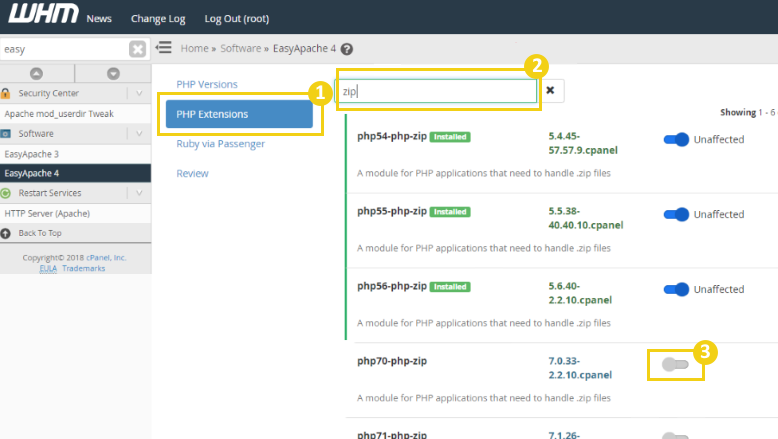Click the Restart Services sidebar heading
Image resolution: width=778 pixels, height=439 pixels.
pos(50,193)
